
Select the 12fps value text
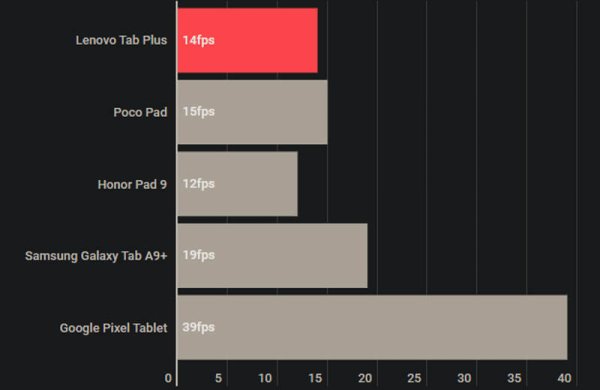pyautogui.click(x=198, y=184)
